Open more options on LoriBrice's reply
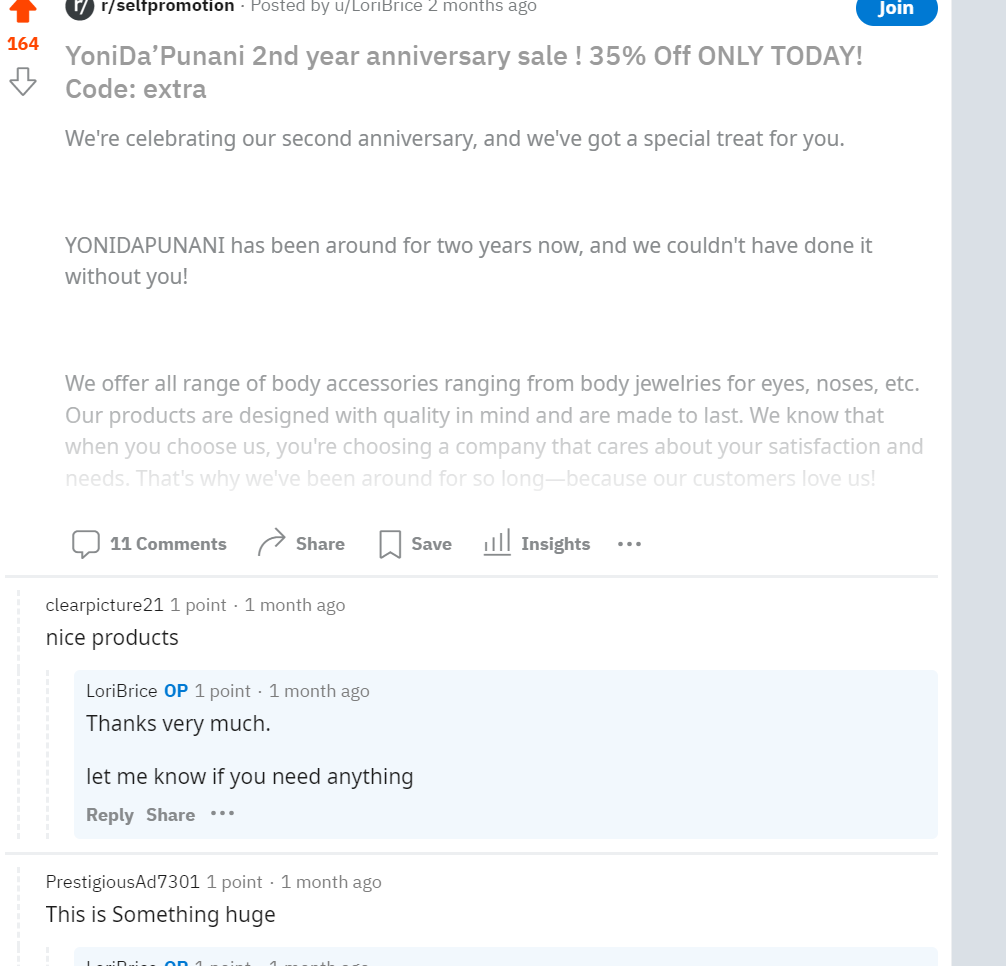This screenshot has width=1006, height=966. 222,814
